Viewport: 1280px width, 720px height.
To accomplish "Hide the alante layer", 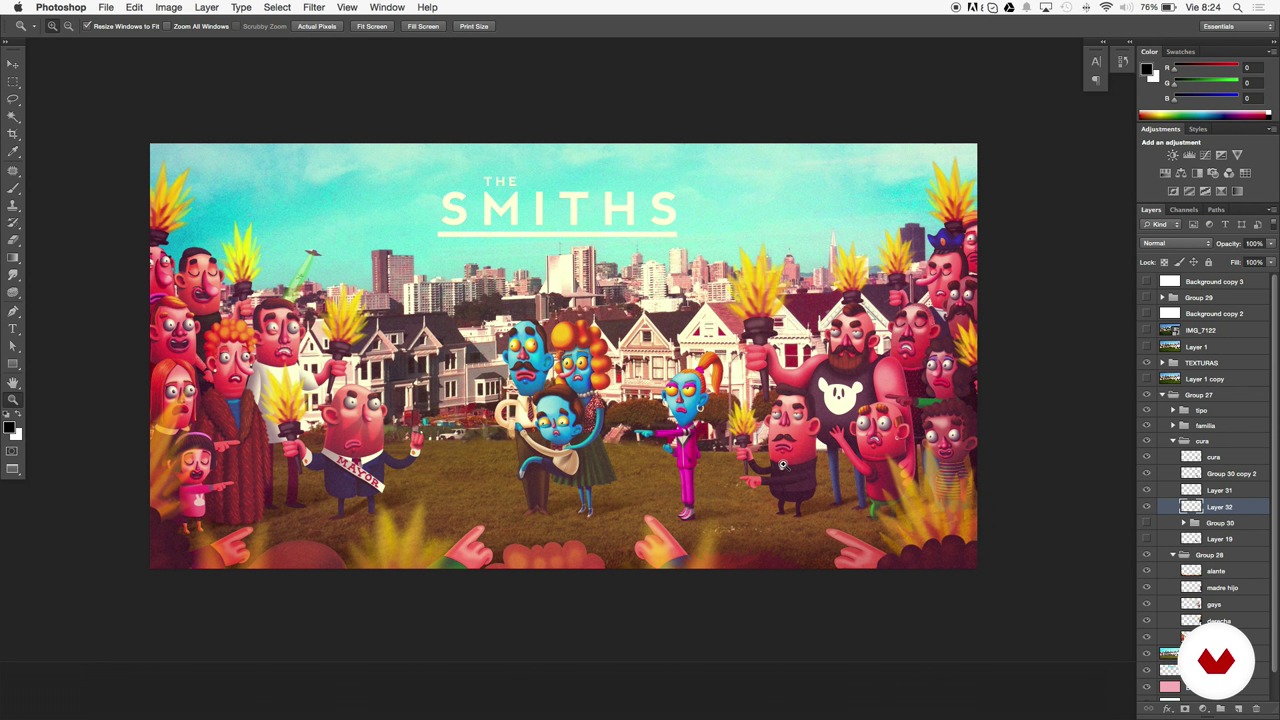I will [x=1147, y=571].
